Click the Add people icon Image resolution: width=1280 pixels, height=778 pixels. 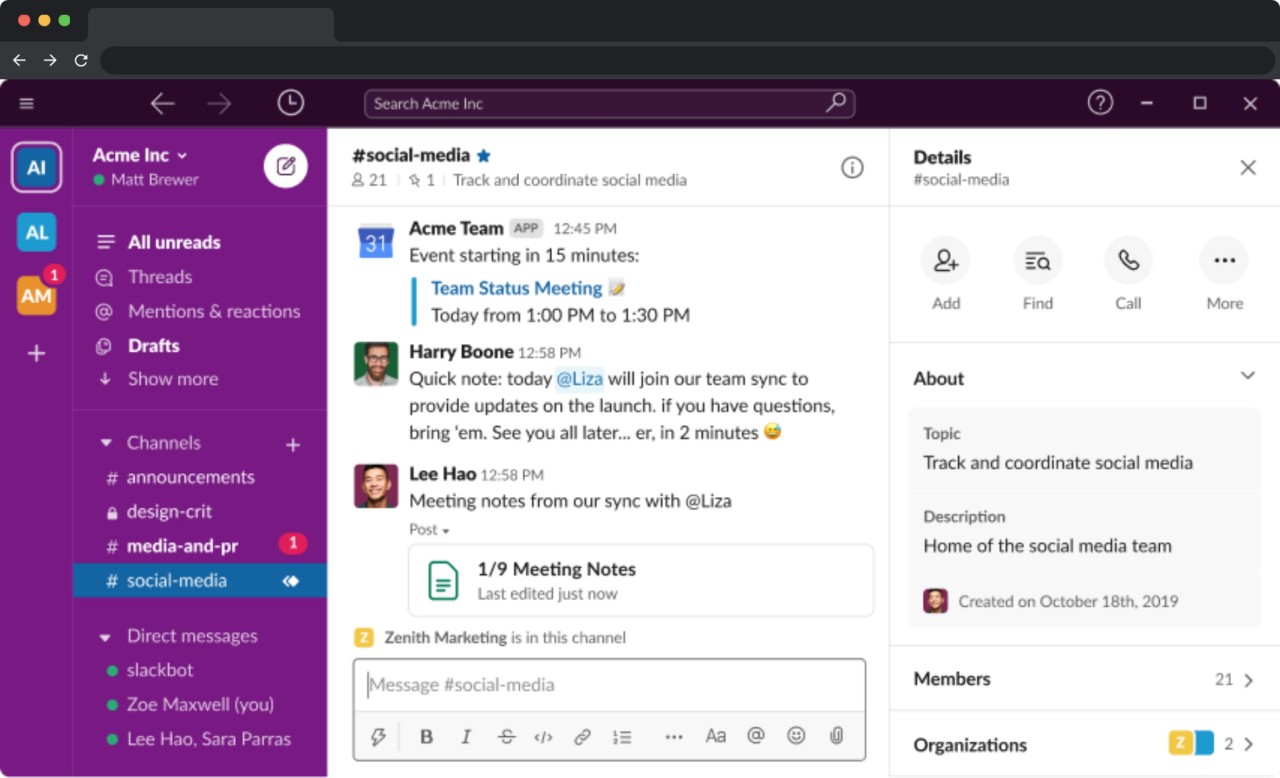pos(945,260)
